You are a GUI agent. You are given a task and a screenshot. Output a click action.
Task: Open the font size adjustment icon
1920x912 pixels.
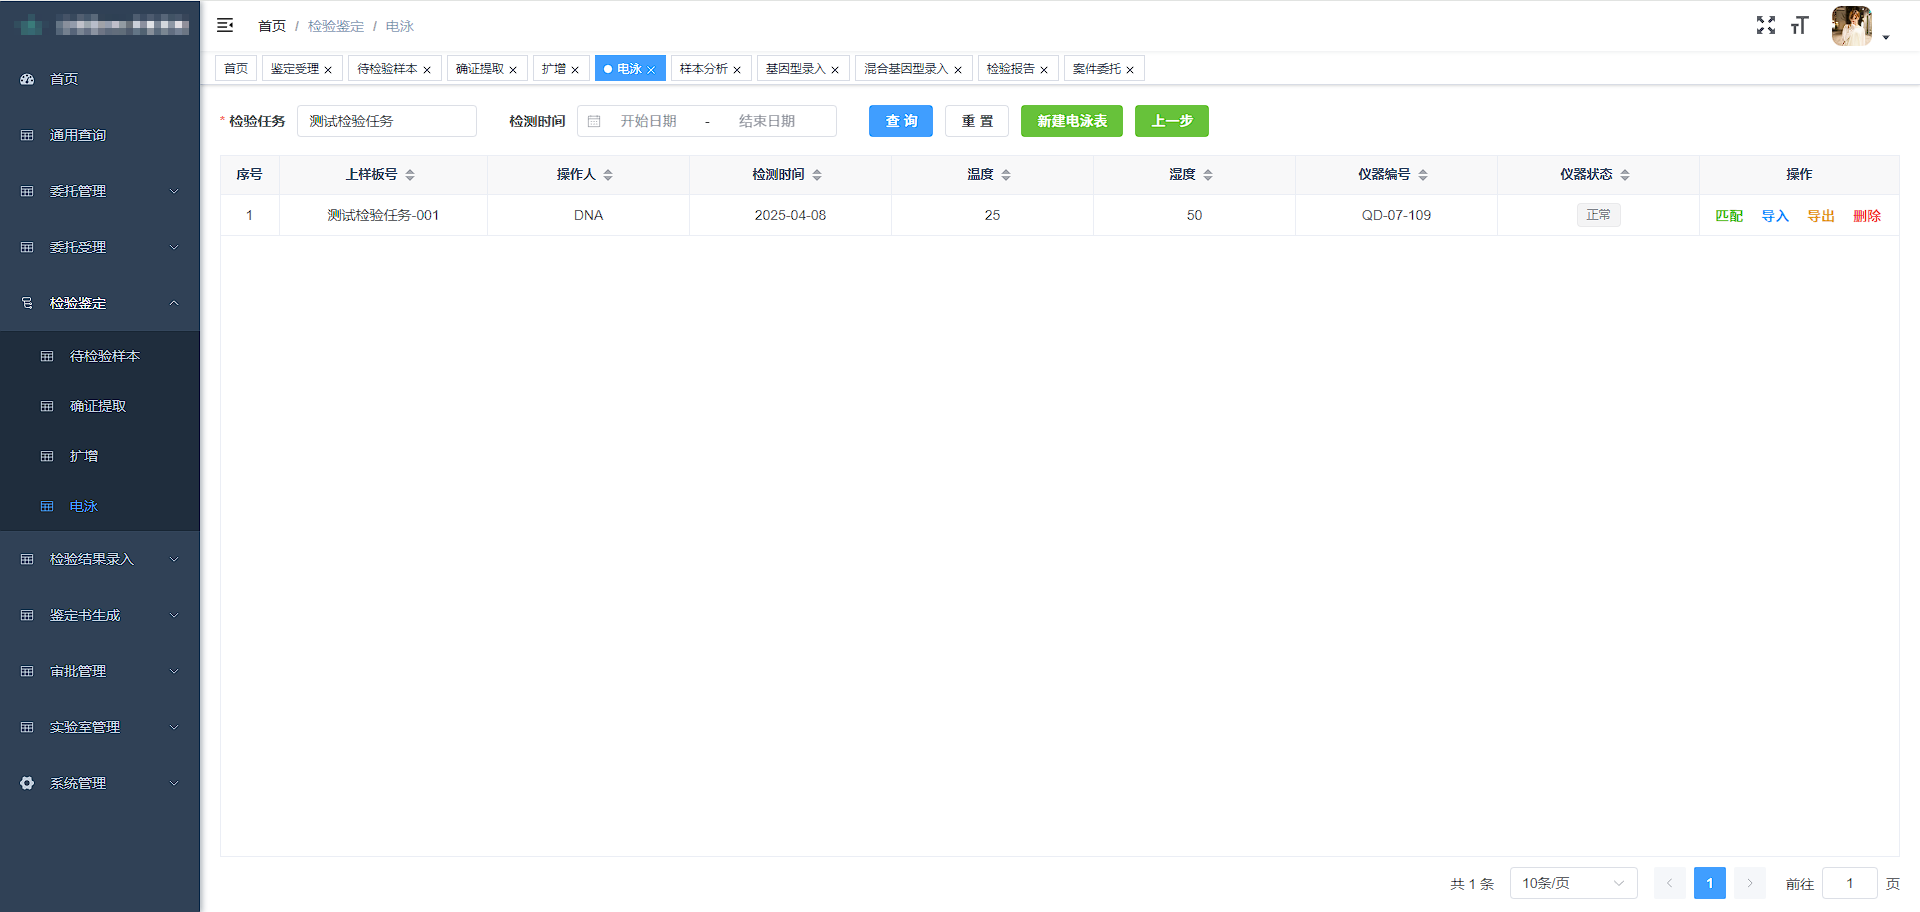(x=1800, y=25)
